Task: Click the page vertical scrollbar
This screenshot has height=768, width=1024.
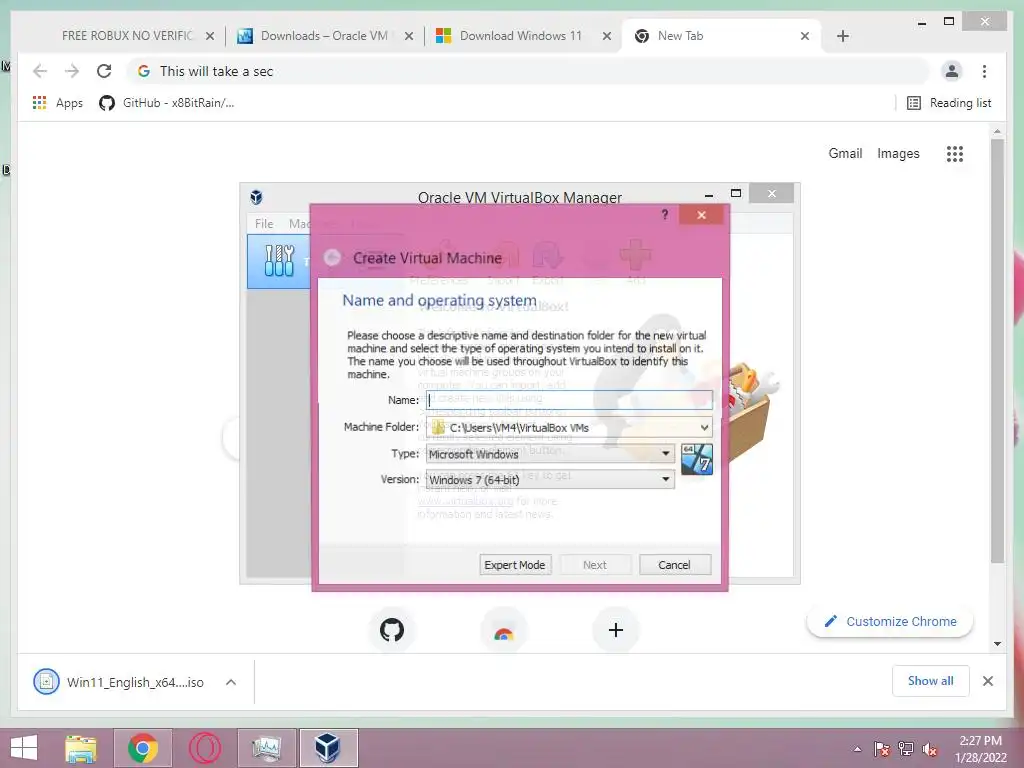Action: click(x=997, y=349)
